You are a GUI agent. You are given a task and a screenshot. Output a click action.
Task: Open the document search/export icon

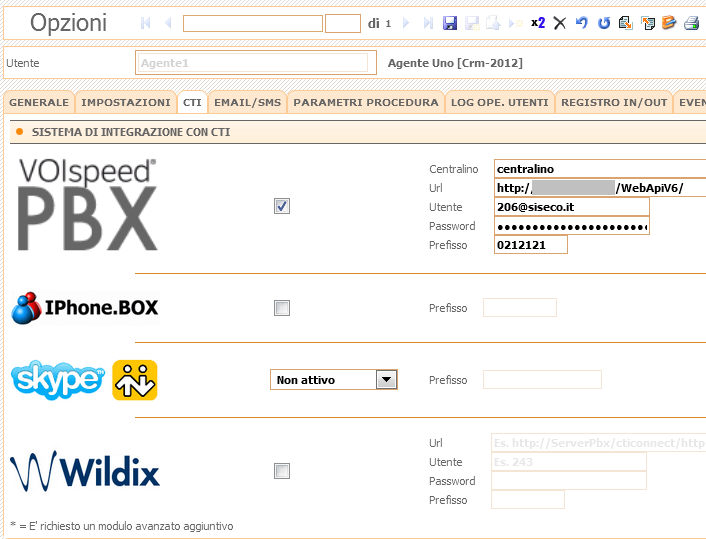625,23
